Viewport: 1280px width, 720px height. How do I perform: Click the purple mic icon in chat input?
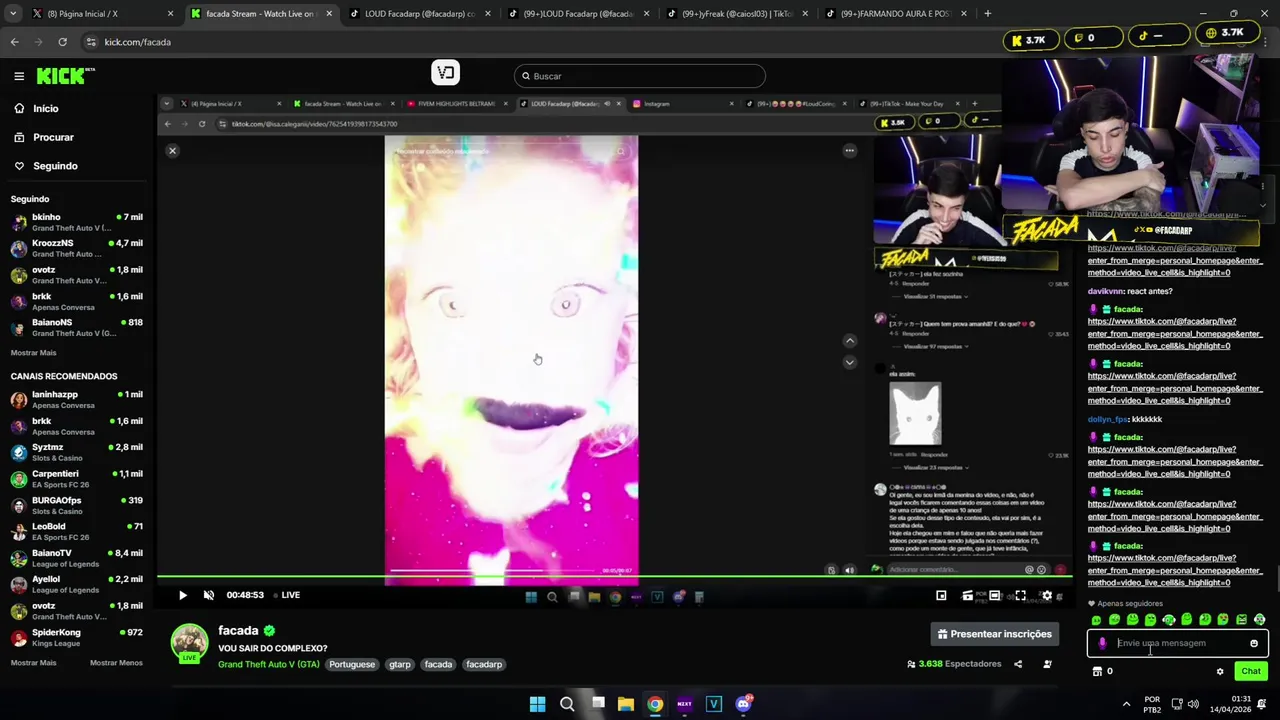(1102, 644)
